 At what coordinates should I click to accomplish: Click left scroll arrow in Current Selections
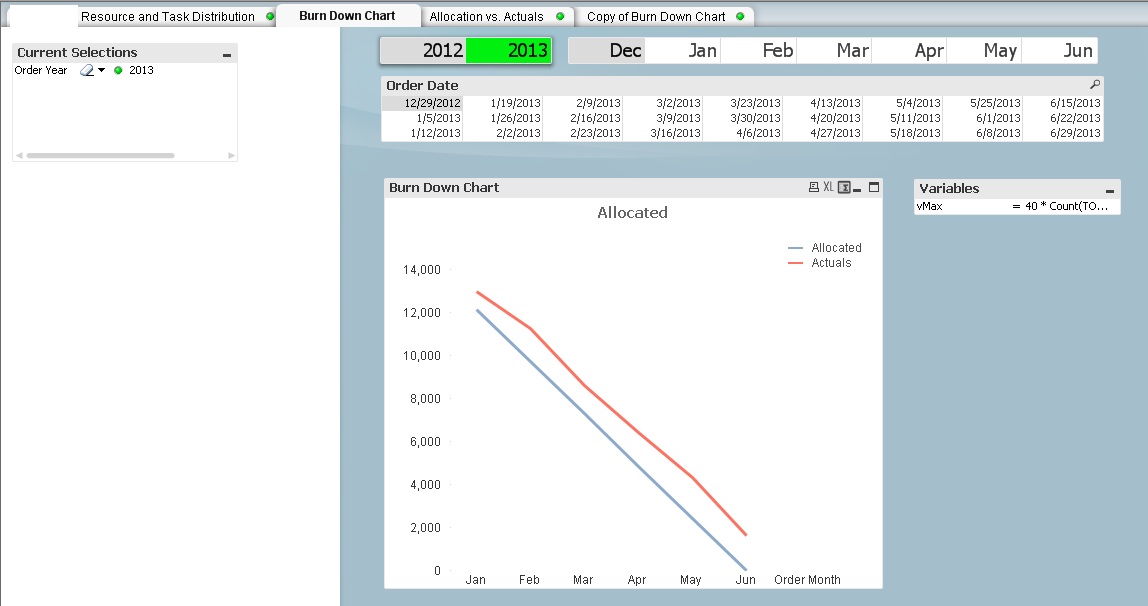[19, 155]
